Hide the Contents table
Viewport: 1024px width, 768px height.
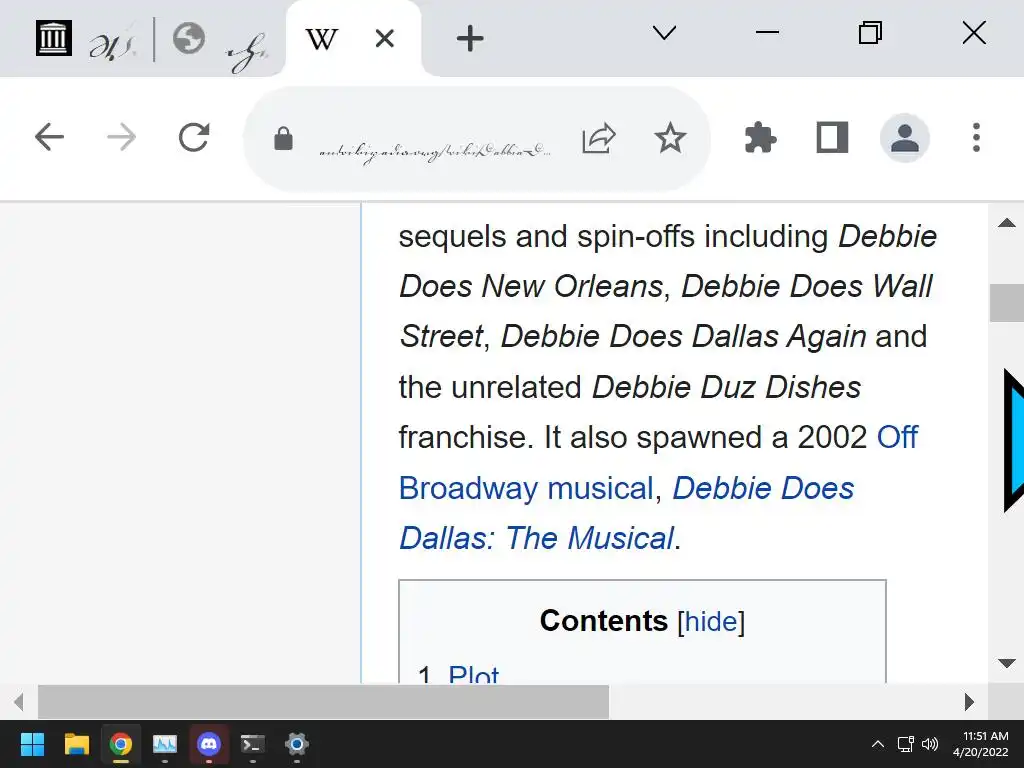[711, 622]
